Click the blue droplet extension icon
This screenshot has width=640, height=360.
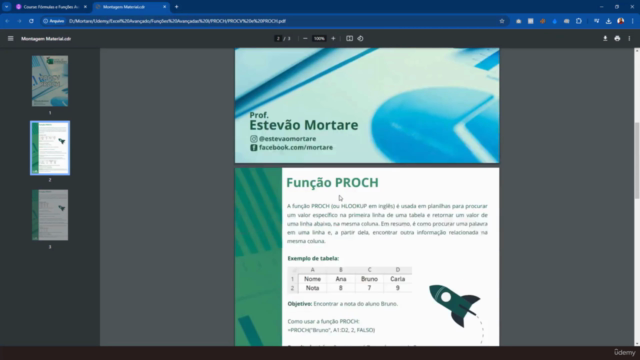[x=554, y=21]
